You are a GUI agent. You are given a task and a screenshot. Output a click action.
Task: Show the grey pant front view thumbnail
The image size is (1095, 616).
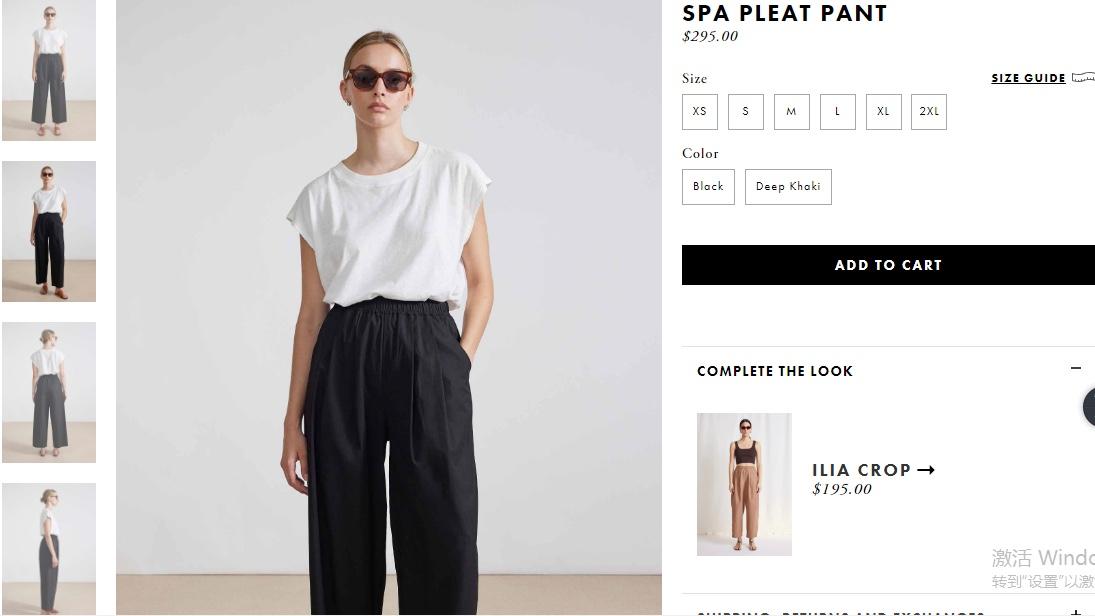[x=49, y=70]
